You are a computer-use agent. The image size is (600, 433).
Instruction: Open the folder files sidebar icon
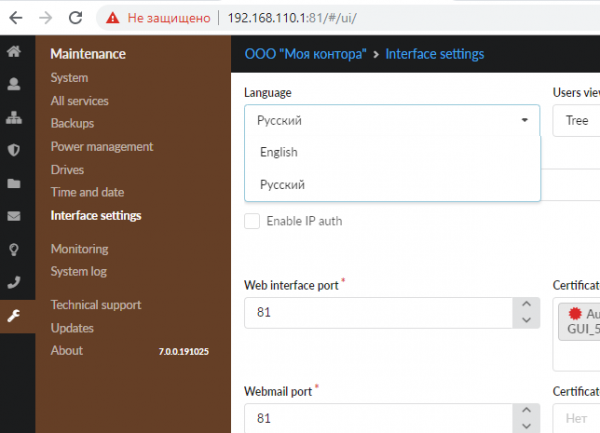click(14, 184)
